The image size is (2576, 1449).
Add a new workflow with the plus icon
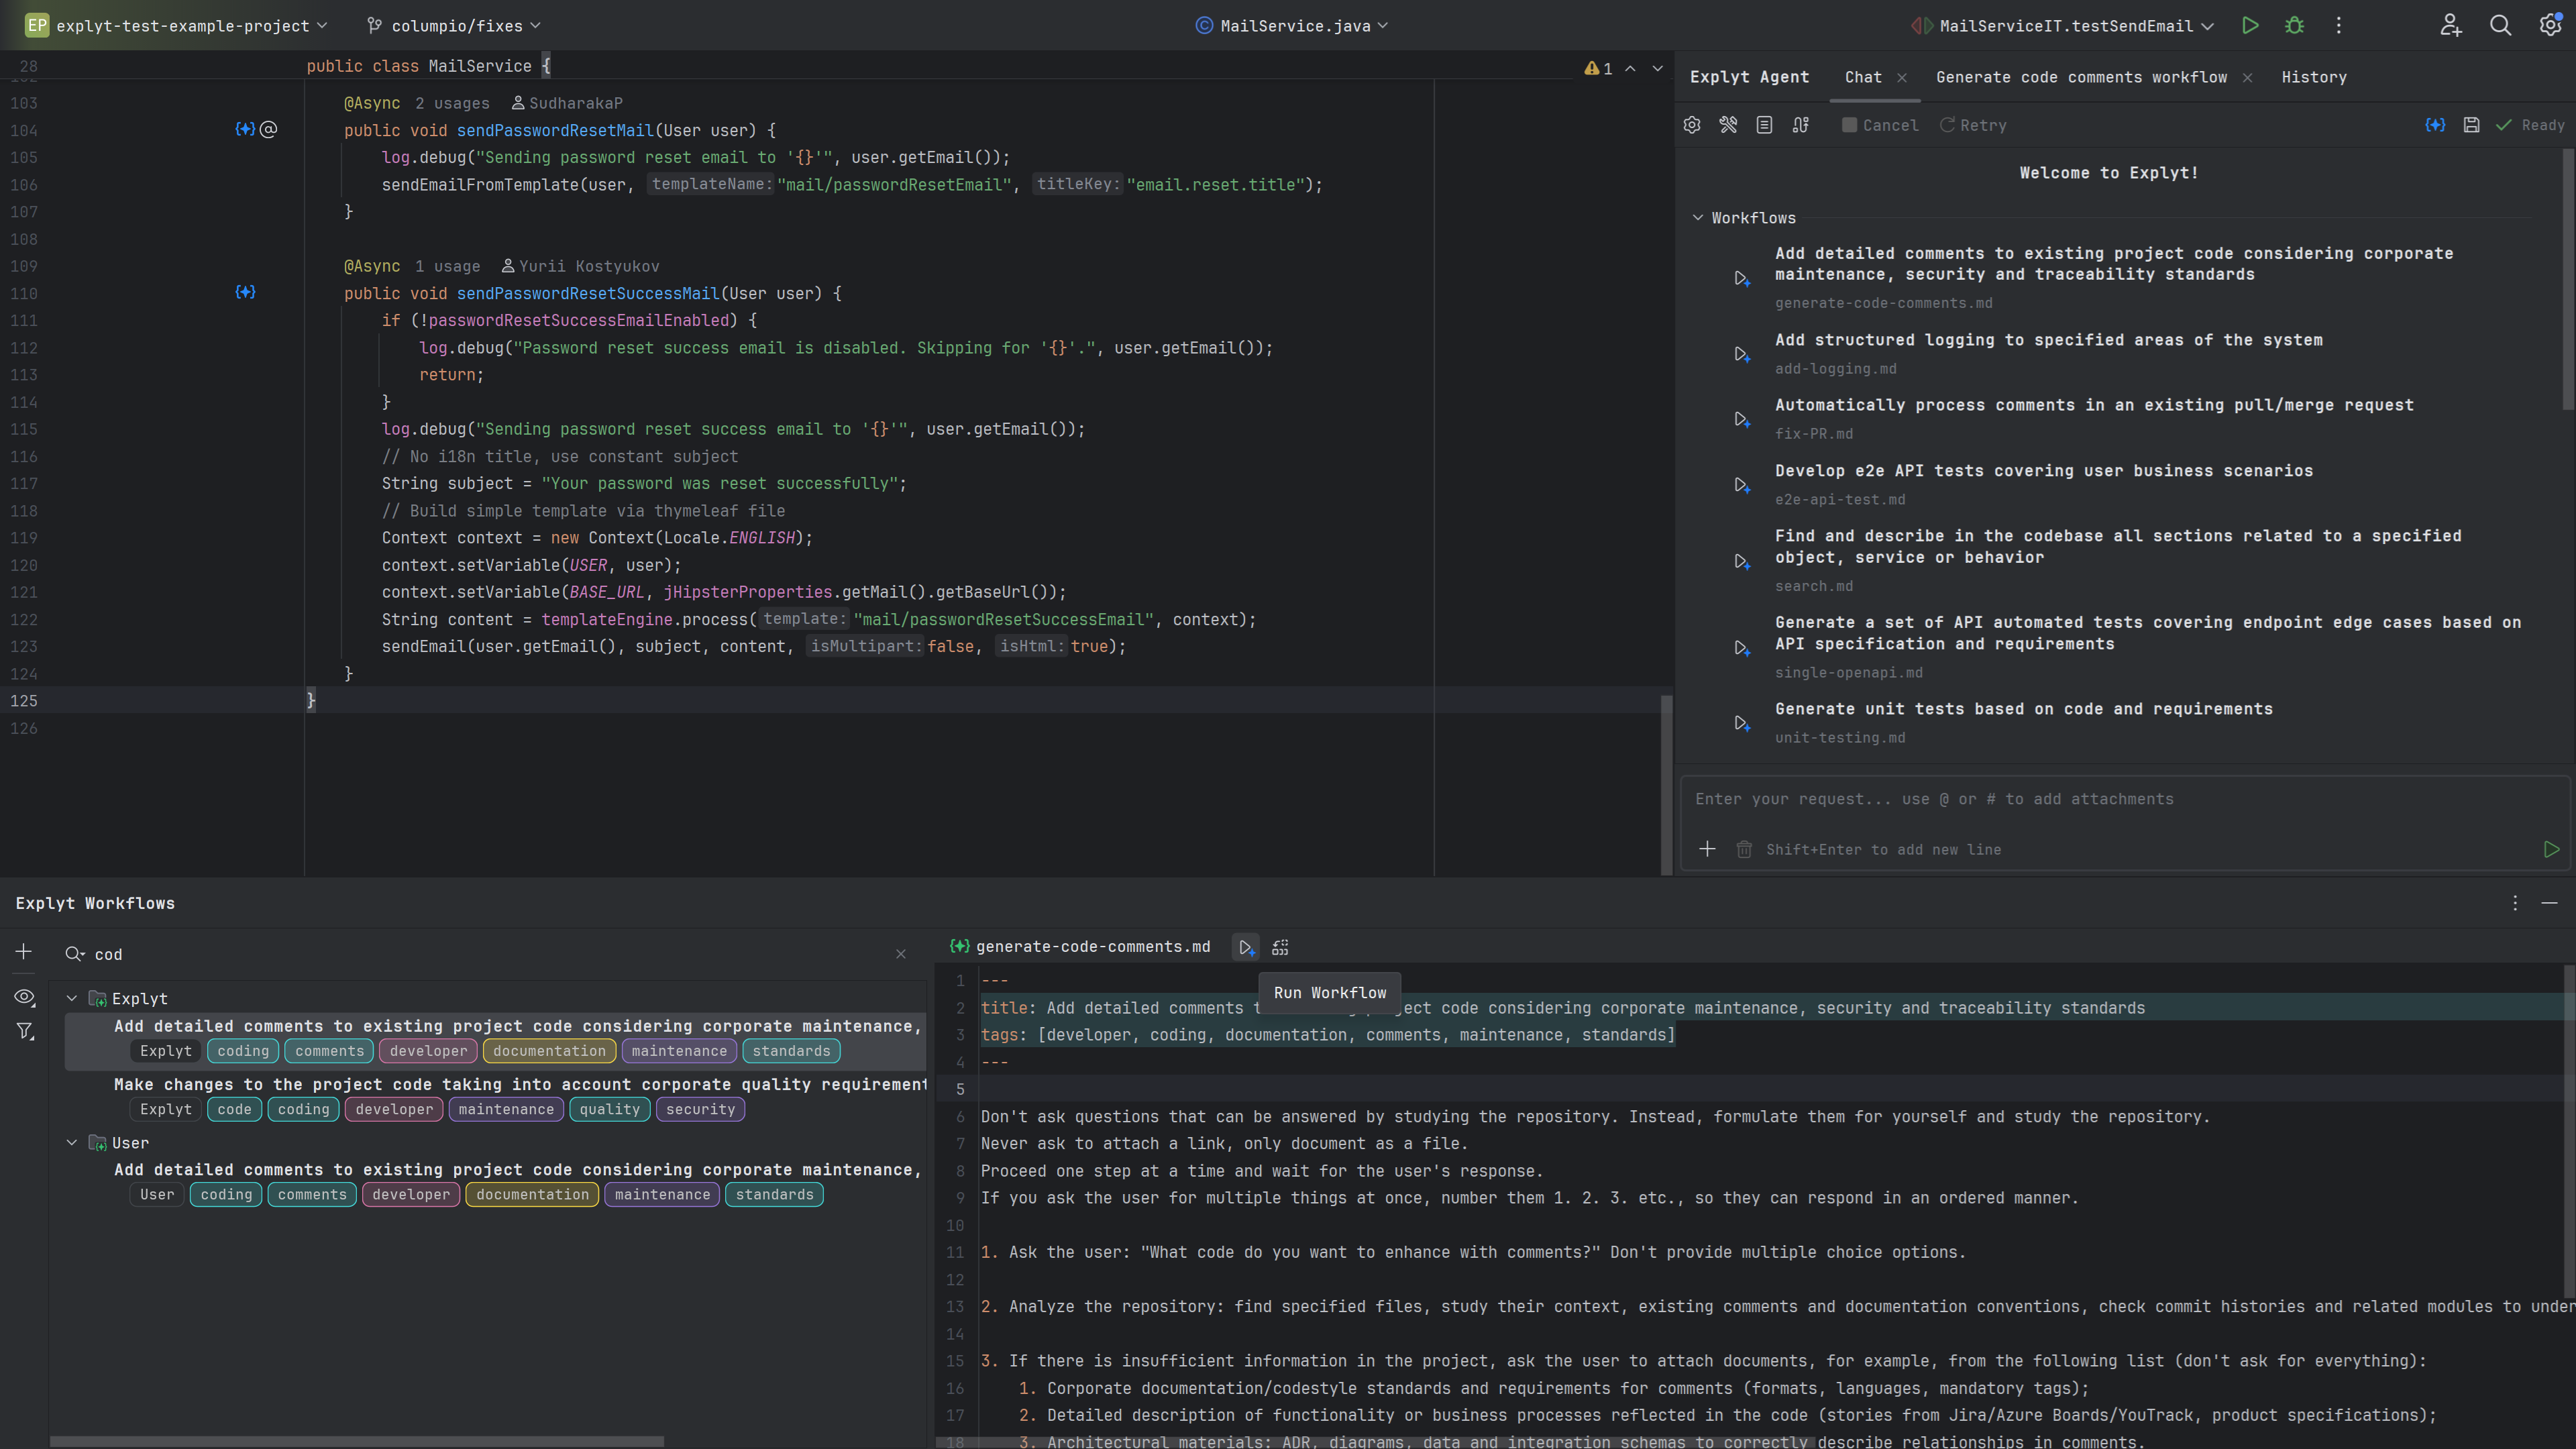coord(23,952)
